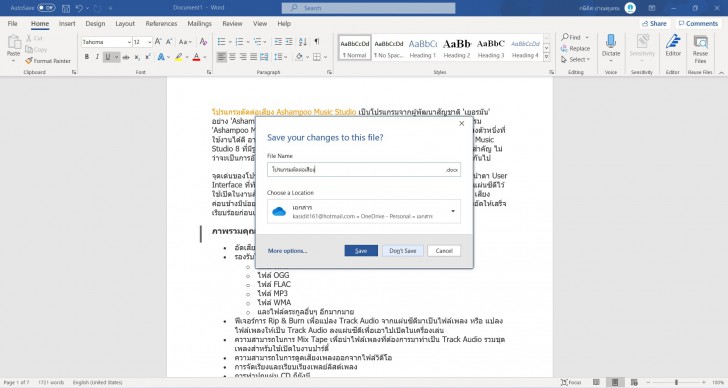The width and height of the screenshot is (728, 388).
Task: Decrease paragraph indent
Action: (x=278, y=42)
